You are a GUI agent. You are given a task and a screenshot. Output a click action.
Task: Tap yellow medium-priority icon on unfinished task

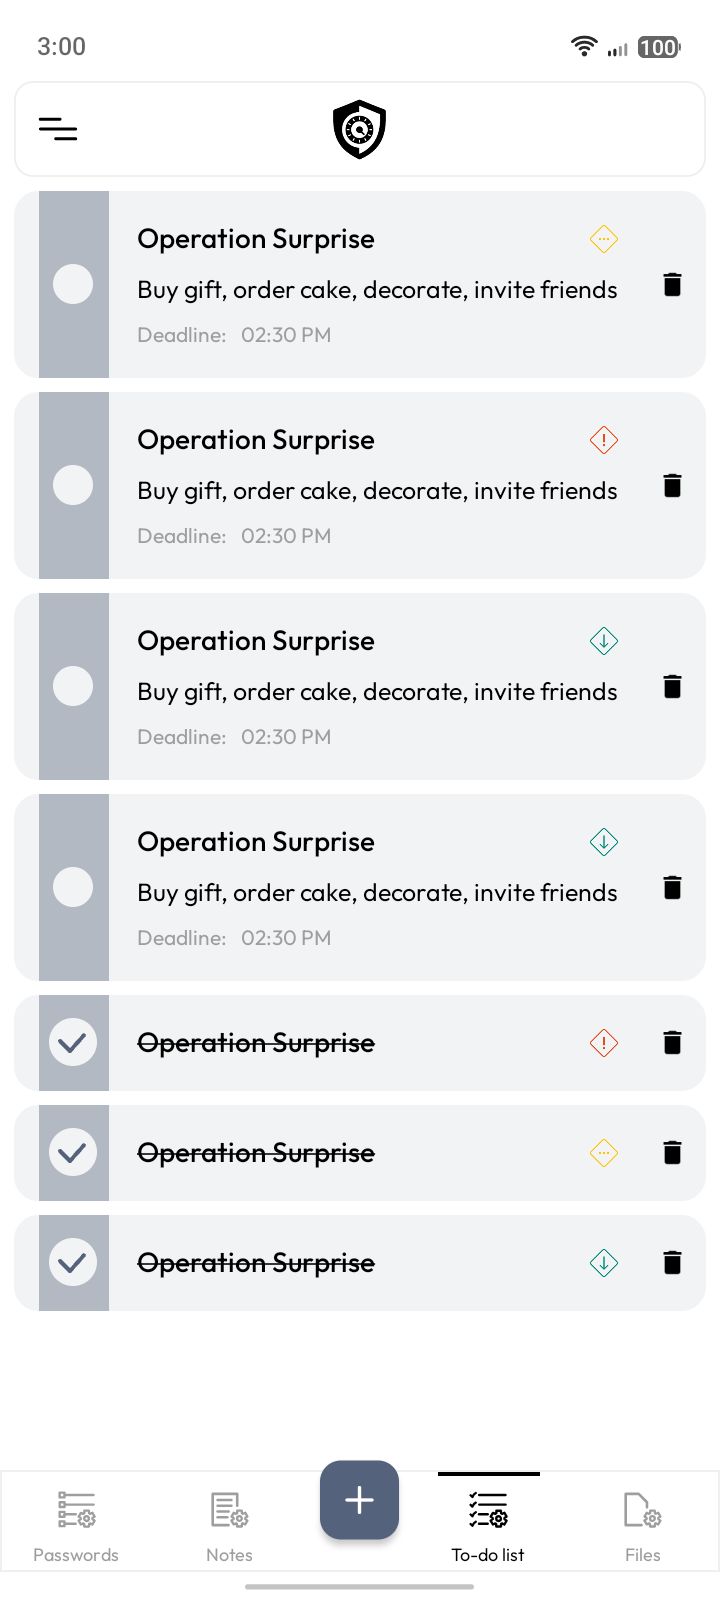tap(604, 239)
